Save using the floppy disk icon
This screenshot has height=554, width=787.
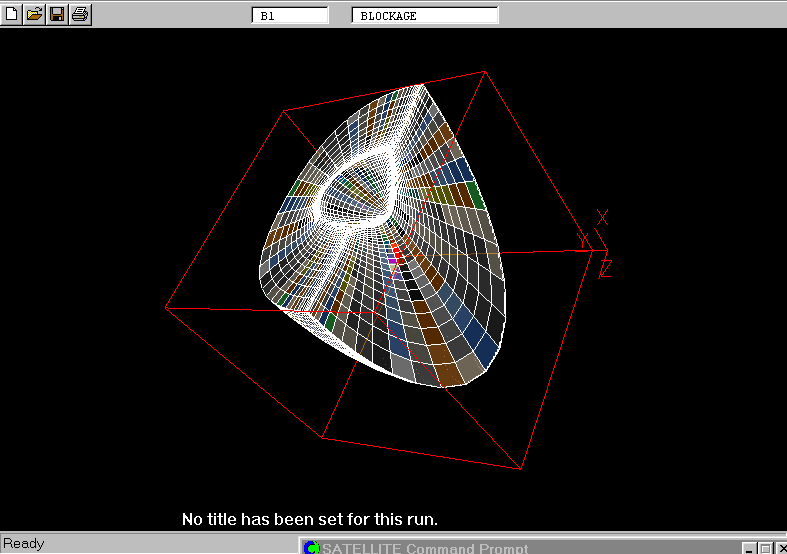(x=57, y=14)
